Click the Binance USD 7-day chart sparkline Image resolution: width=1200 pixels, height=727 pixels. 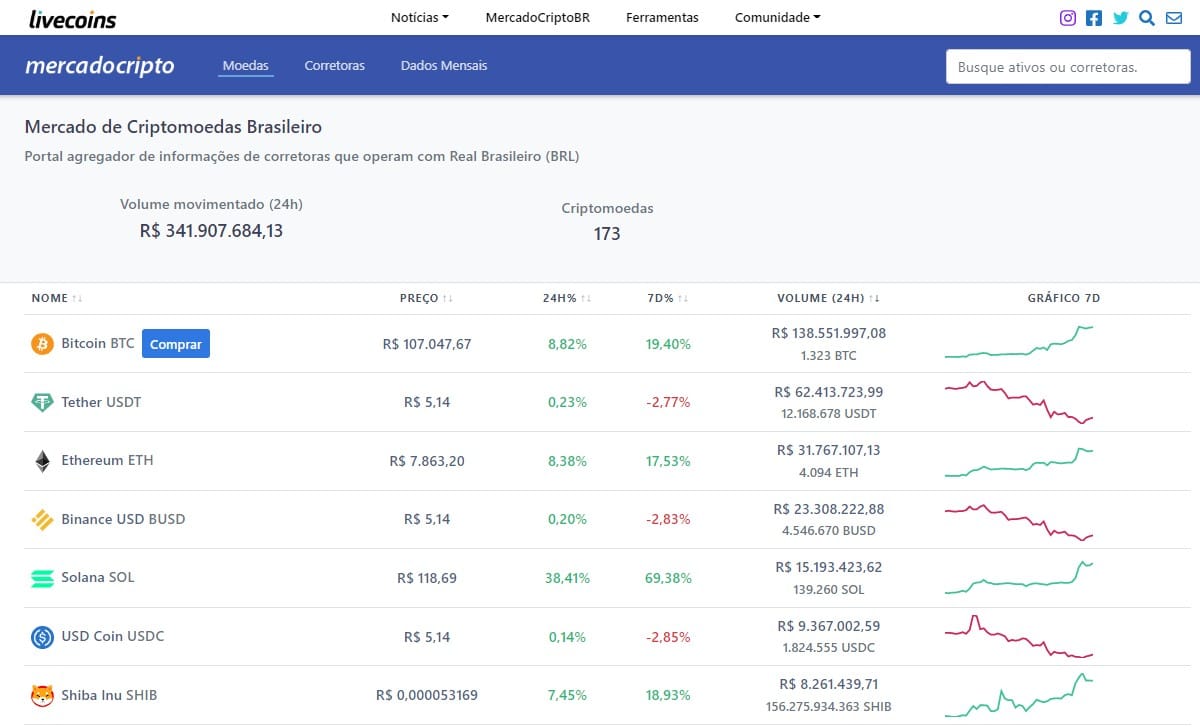click(1019, 522)
